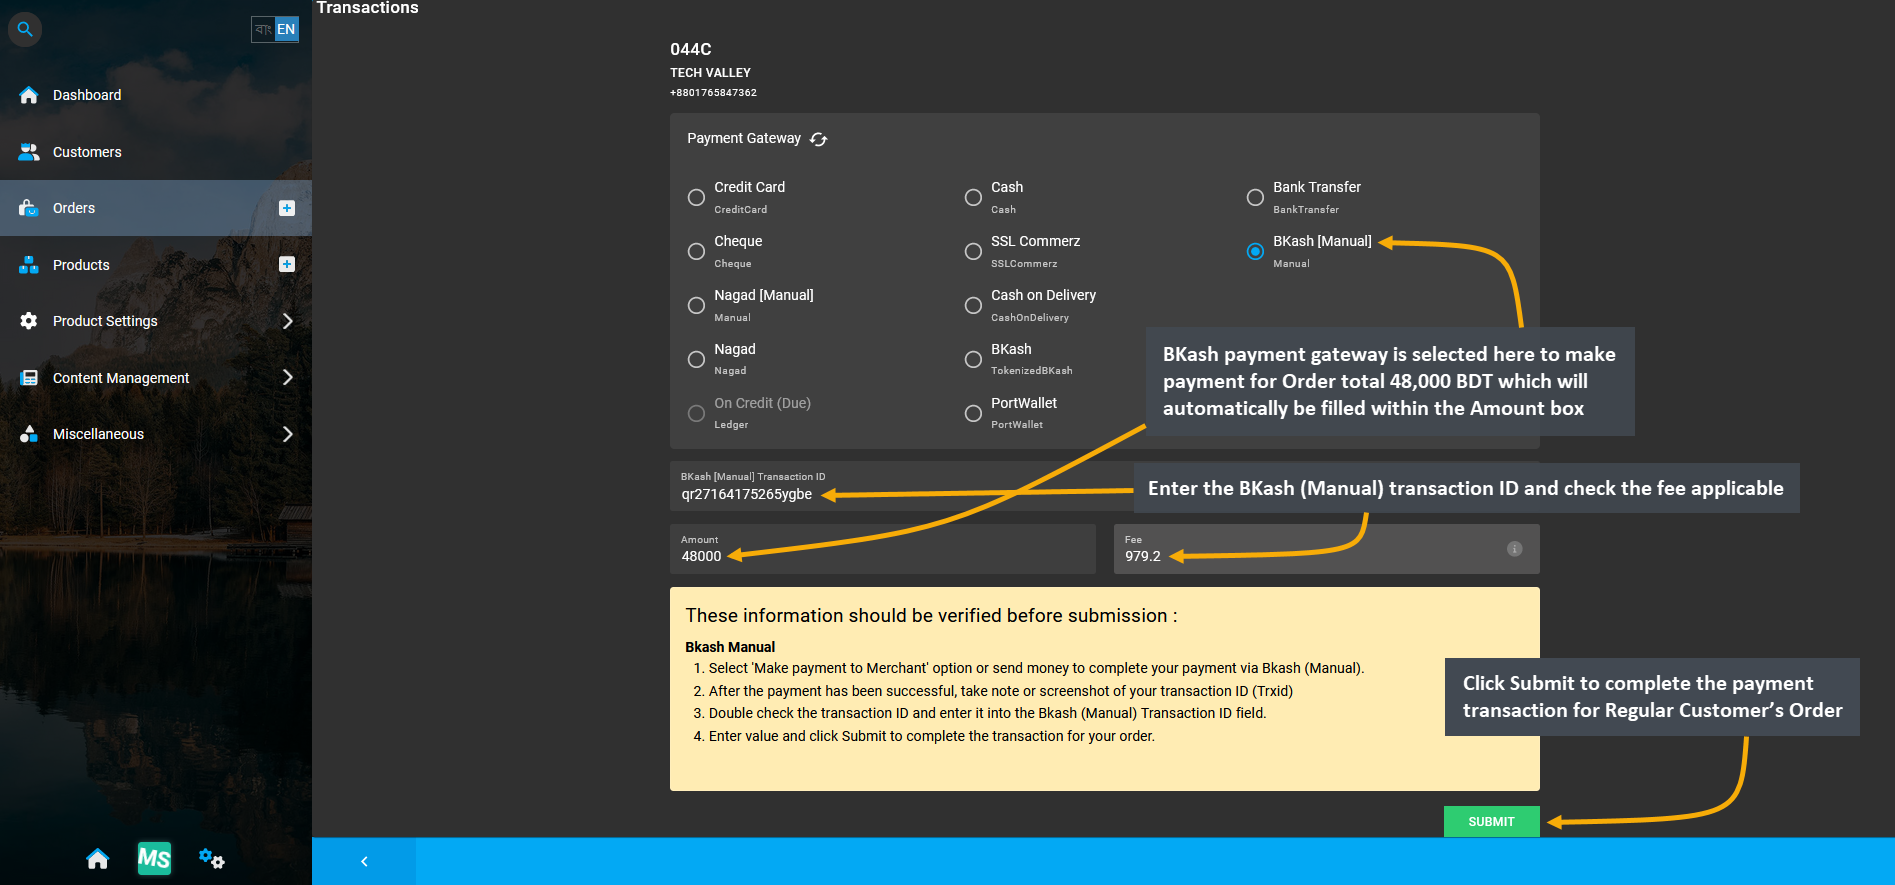Select Cash payment gateway
The height and width of the screenshot is (885, 1895).
point(973,197)
